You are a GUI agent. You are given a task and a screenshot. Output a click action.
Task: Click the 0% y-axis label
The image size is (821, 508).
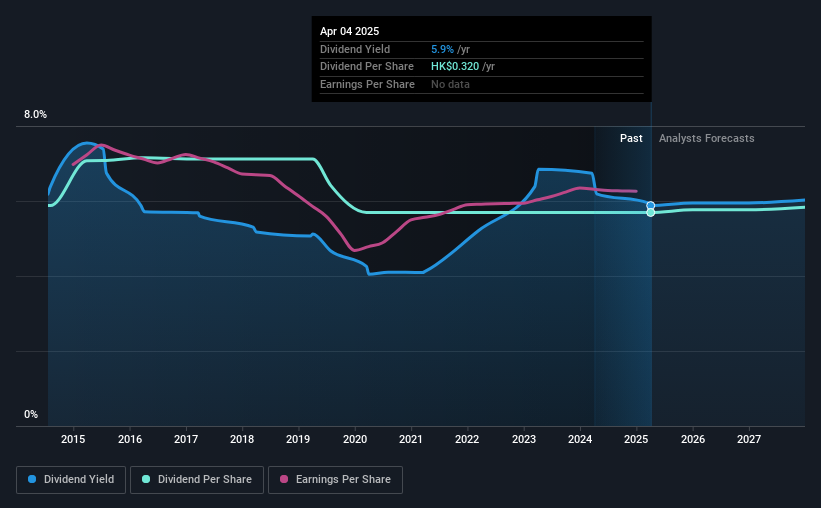(31, 414)
